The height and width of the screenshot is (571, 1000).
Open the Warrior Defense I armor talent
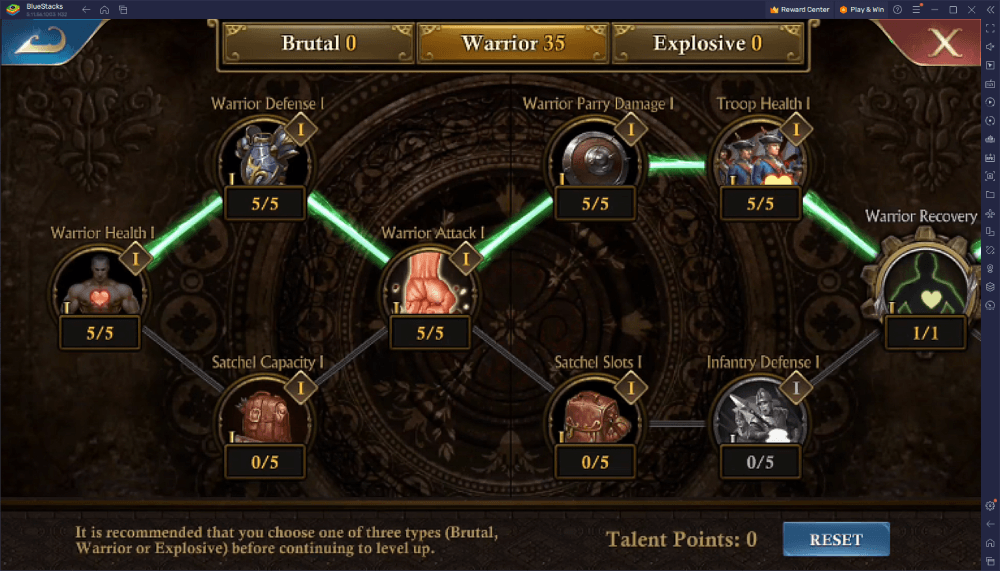click(x=265, y=159)
